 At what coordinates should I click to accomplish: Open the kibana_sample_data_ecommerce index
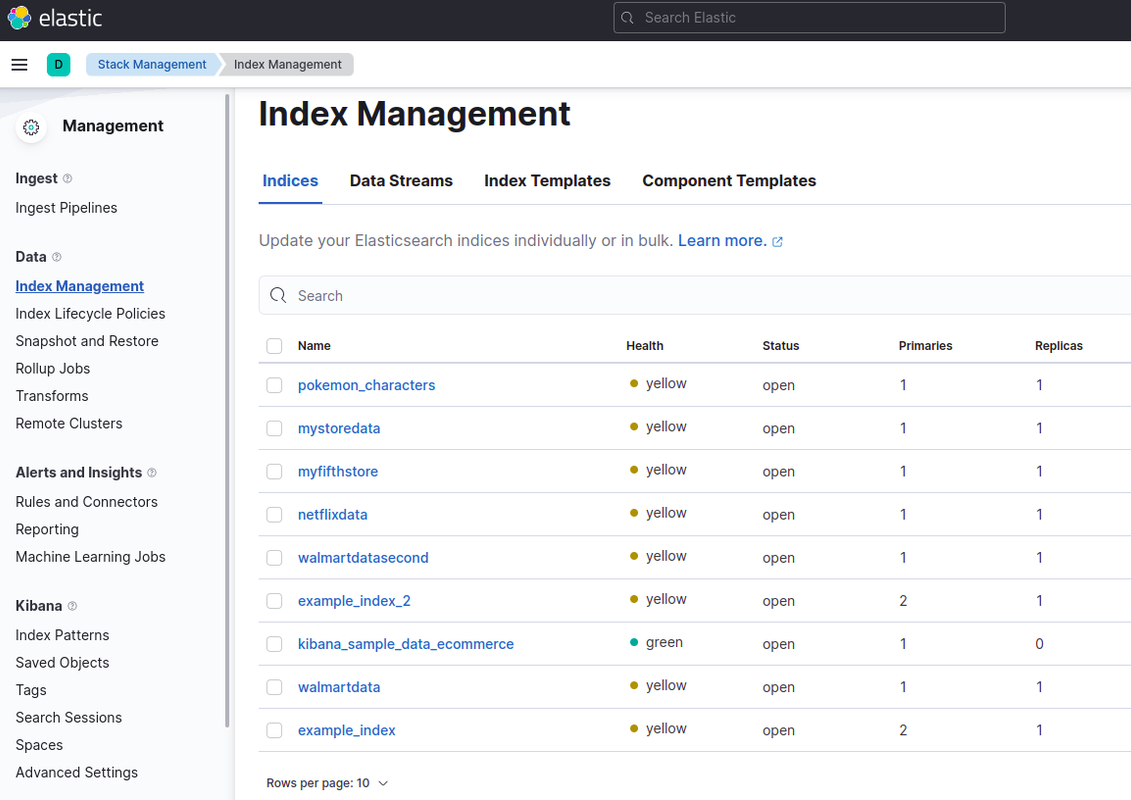pos(405,643)
